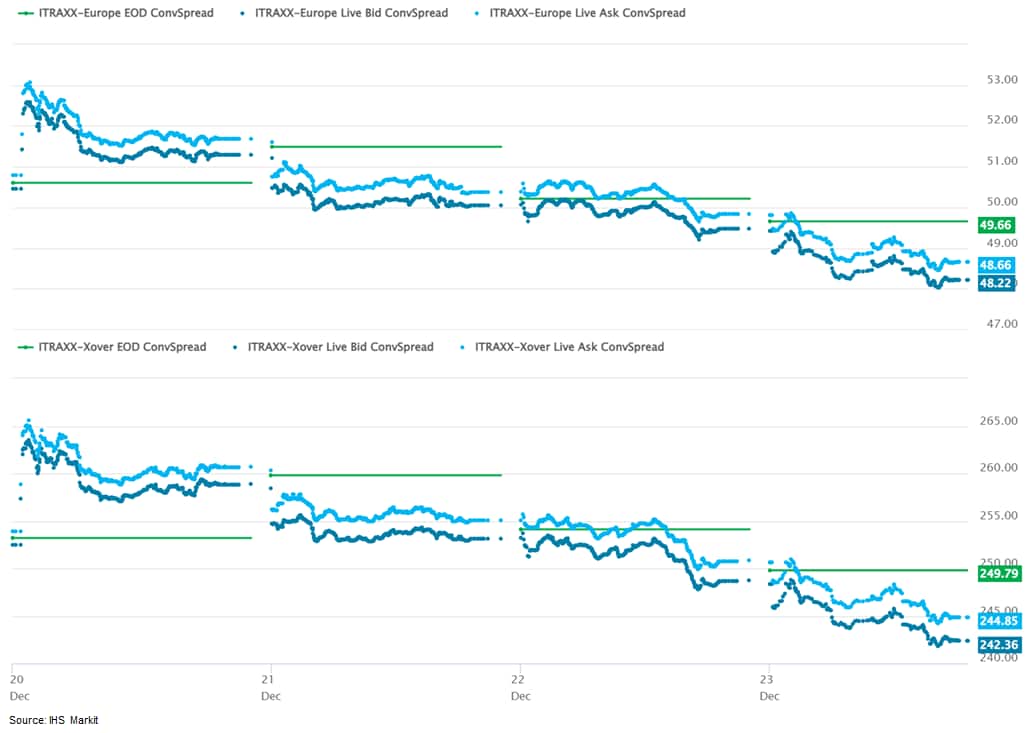Click the dark blue 48.22 bid value tag
This screenshot has height=733, width=1034.
(996, 283)
